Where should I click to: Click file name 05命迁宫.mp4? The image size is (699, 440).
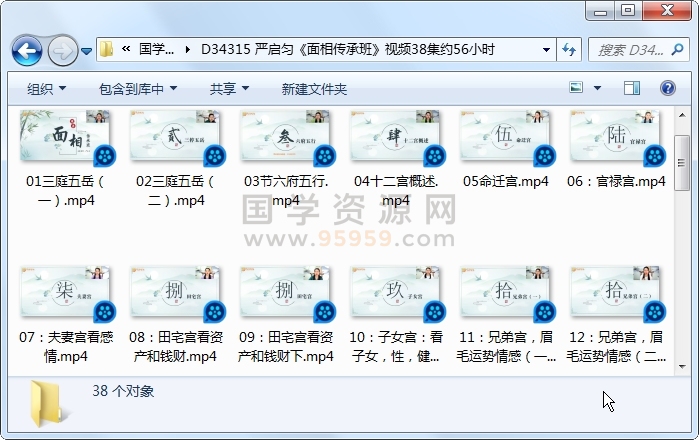coord(506,181)
